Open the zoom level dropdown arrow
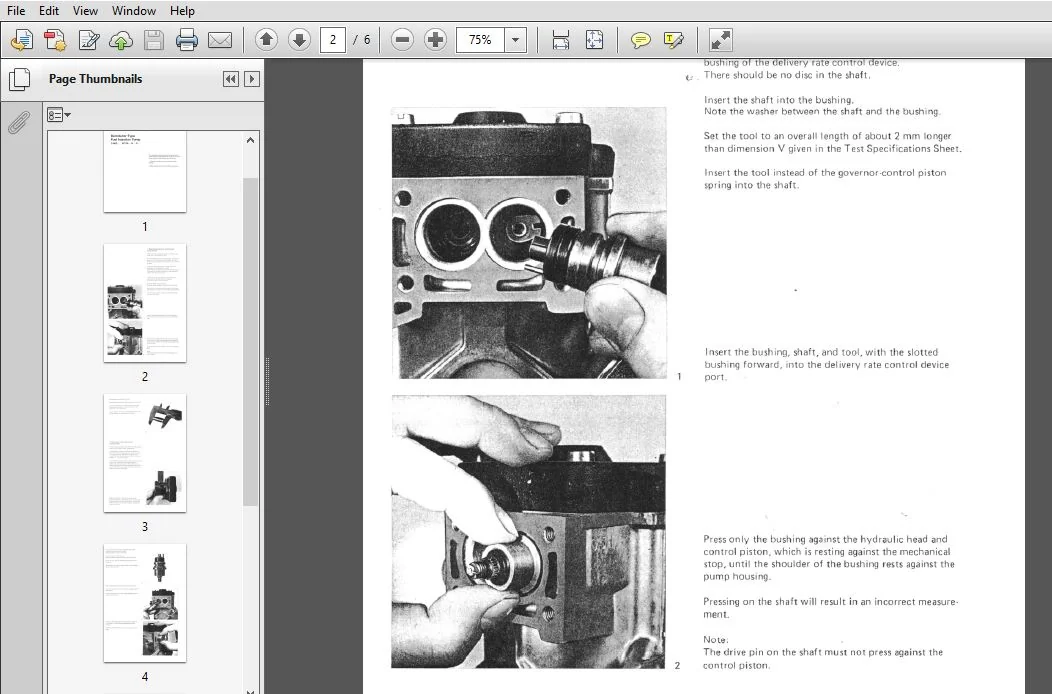This screenshot has width=1052, height=694. pos(515,40)
